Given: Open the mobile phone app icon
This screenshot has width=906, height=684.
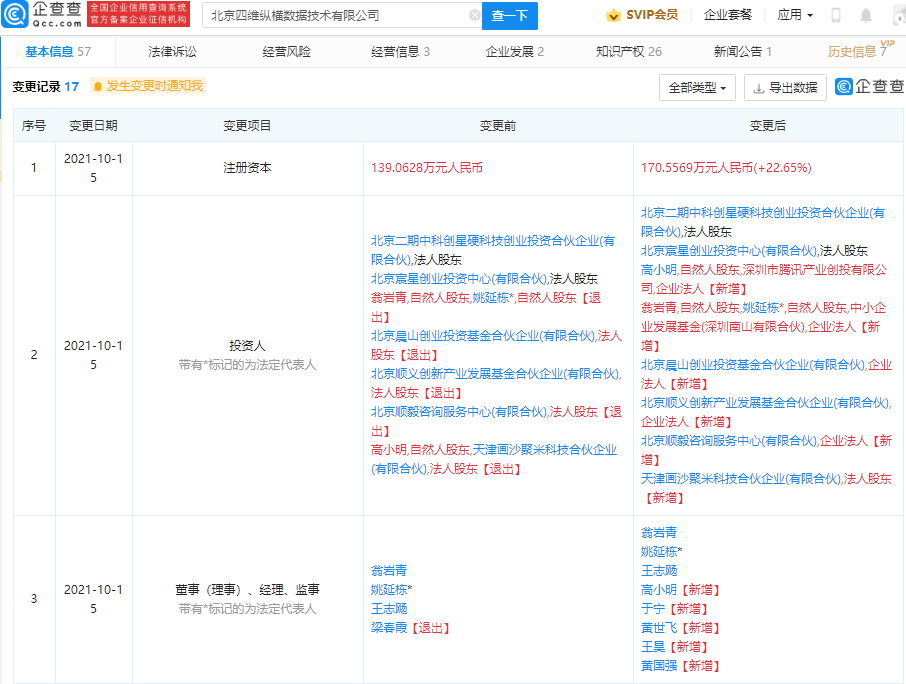Looking at the screenshot, I should pos(836,15).
